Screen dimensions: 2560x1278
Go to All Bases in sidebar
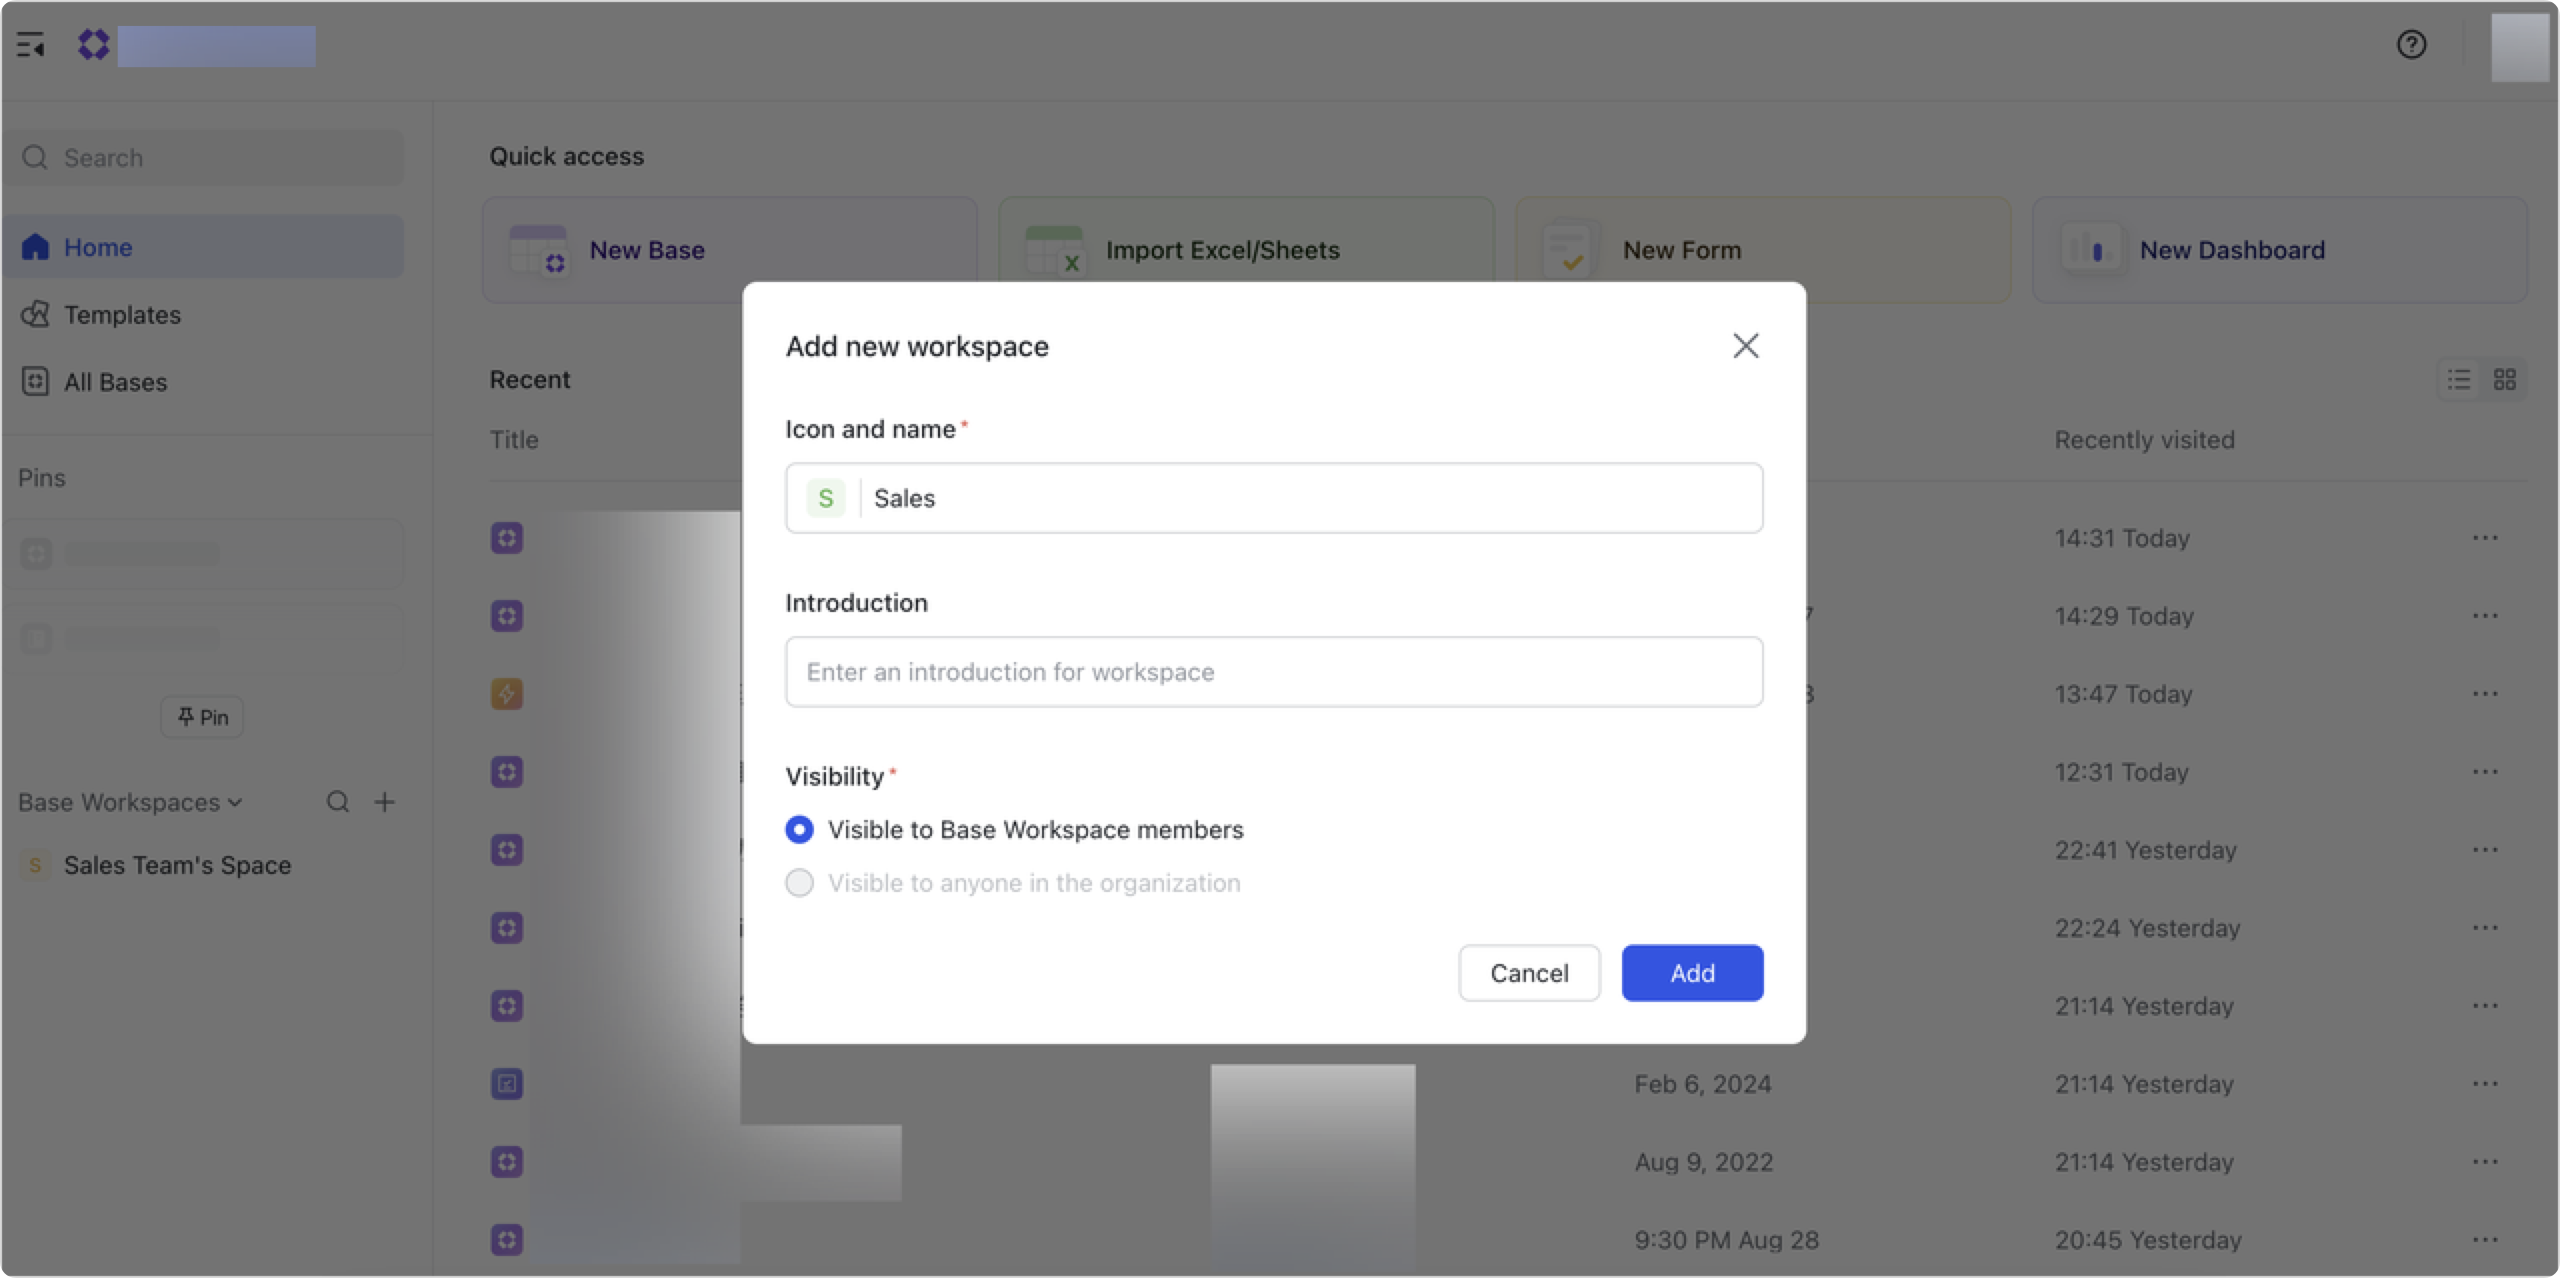click(115, 382)
